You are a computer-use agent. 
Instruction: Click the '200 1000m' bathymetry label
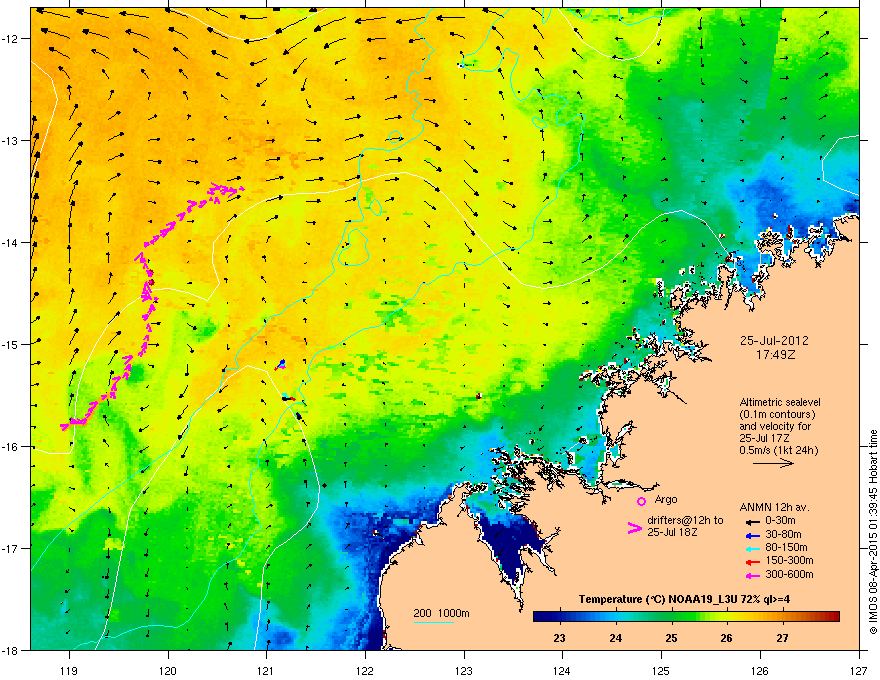coord(441,613)
